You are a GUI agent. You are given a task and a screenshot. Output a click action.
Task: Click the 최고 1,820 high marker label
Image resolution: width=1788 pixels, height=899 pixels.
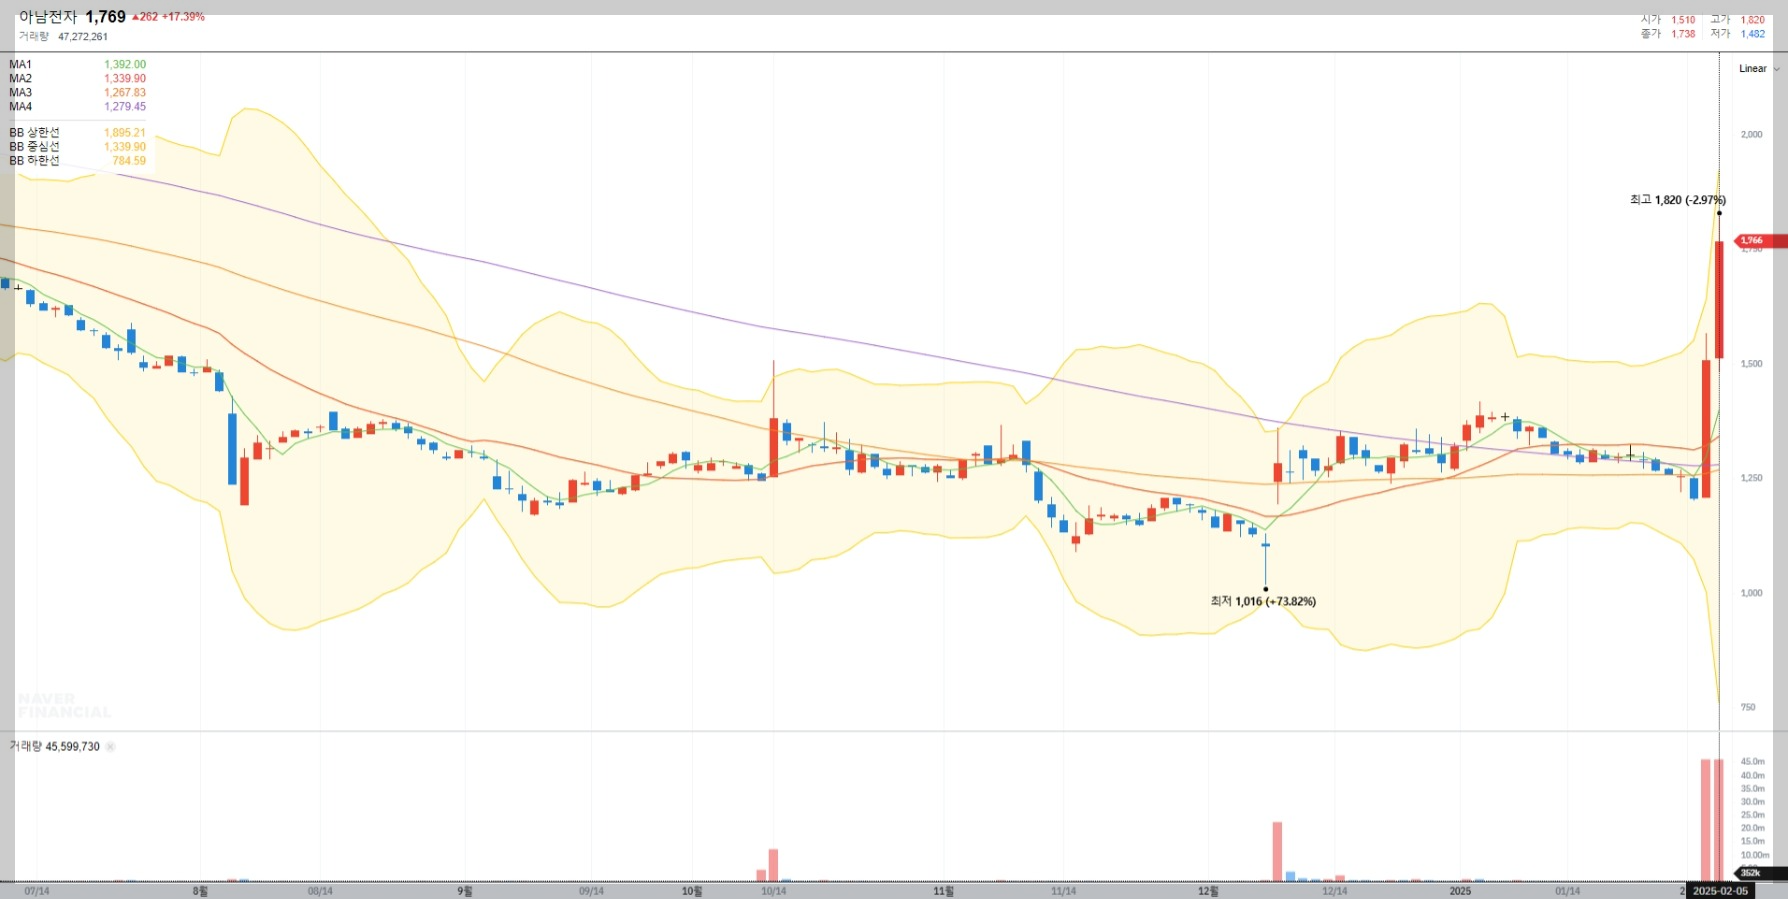(1677, 200)
